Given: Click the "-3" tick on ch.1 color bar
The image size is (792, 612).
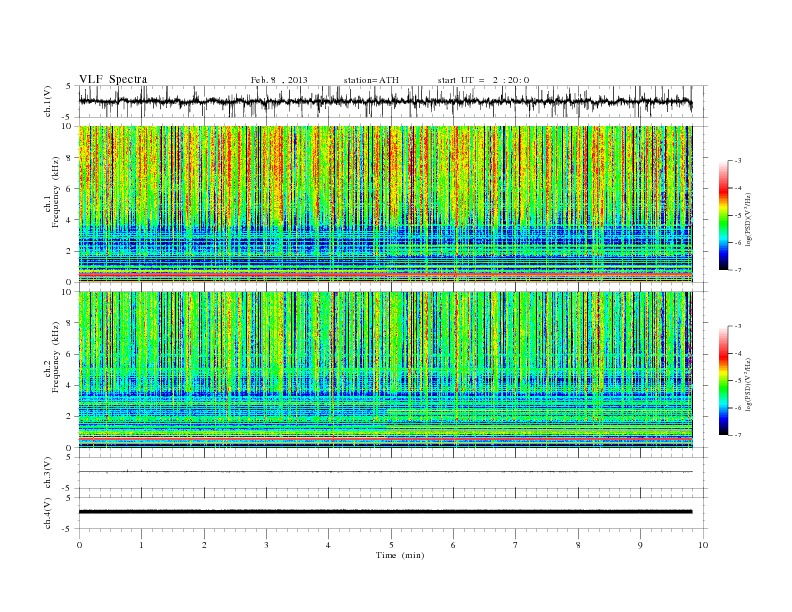Looking at the screenshot, I should click(x=738, y=161).
